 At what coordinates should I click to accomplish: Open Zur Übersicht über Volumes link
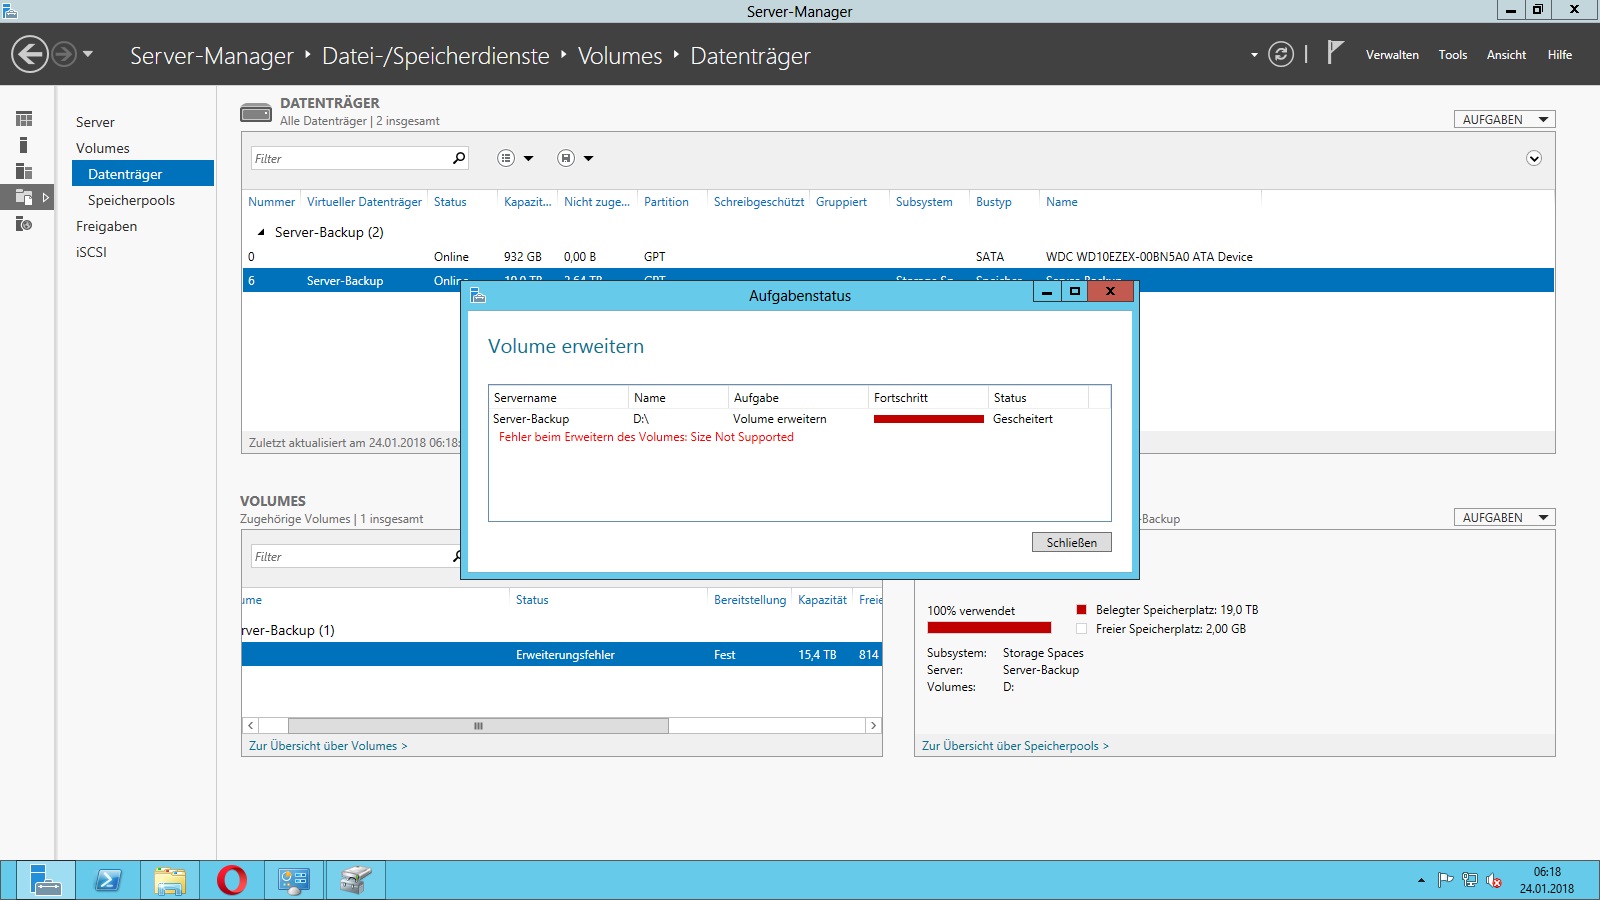point(328,746)
